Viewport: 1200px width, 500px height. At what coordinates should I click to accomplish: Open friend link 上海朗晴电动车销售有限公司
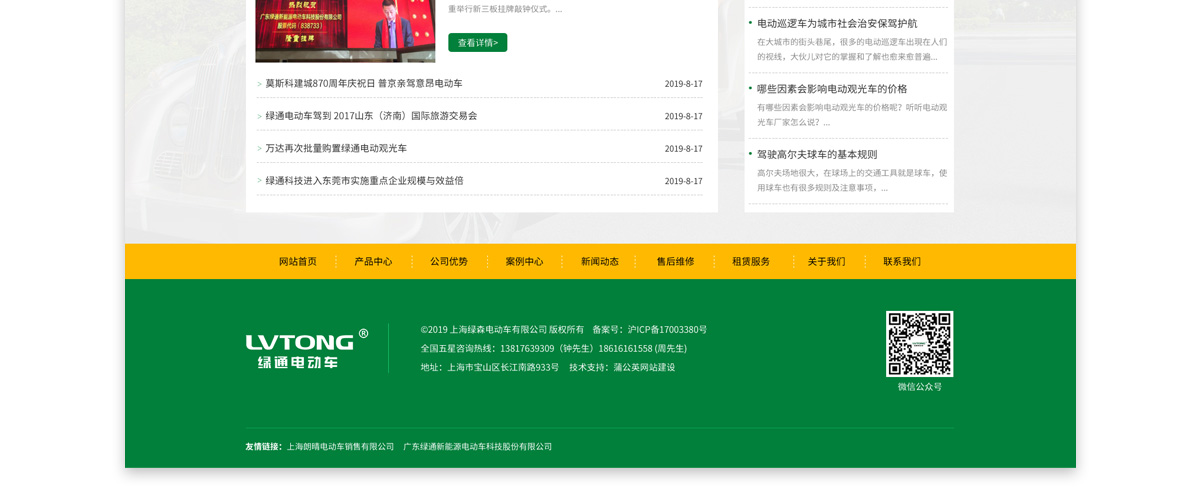341,447
